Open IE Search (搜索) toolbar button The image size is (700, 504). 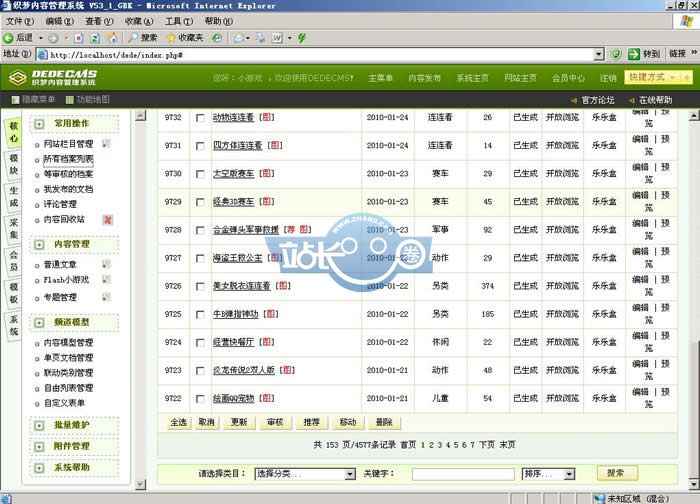143,38
